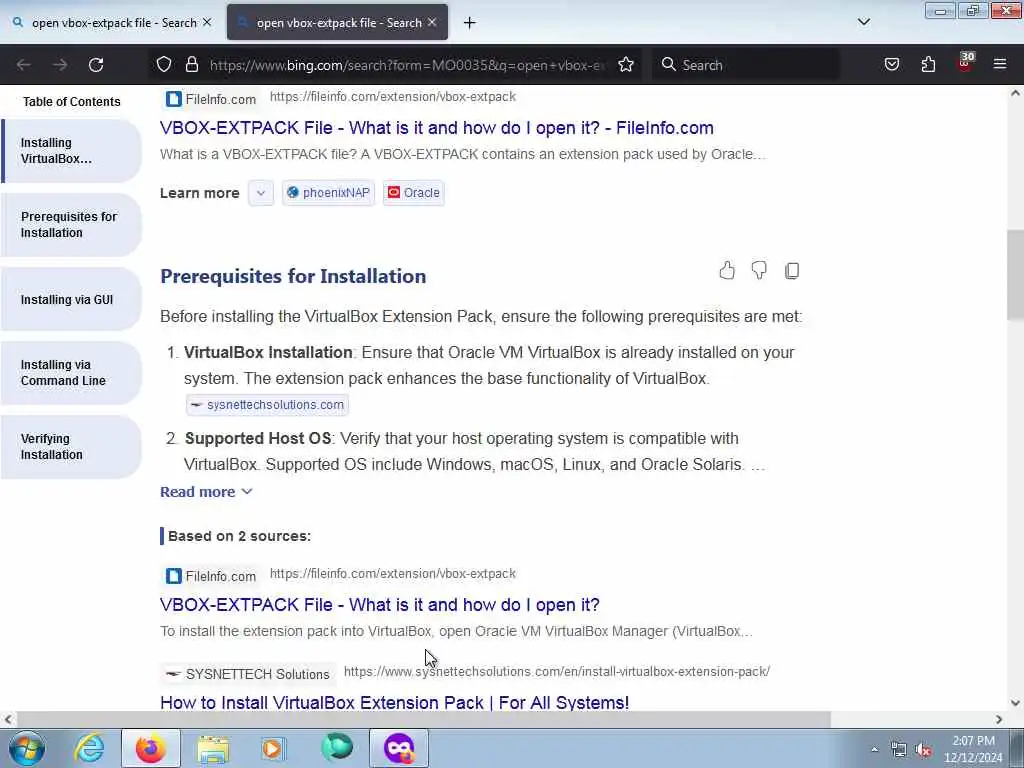Close the first open vbox-extpack tab
The image size is (1024, 768).
[x=207, y=22]
